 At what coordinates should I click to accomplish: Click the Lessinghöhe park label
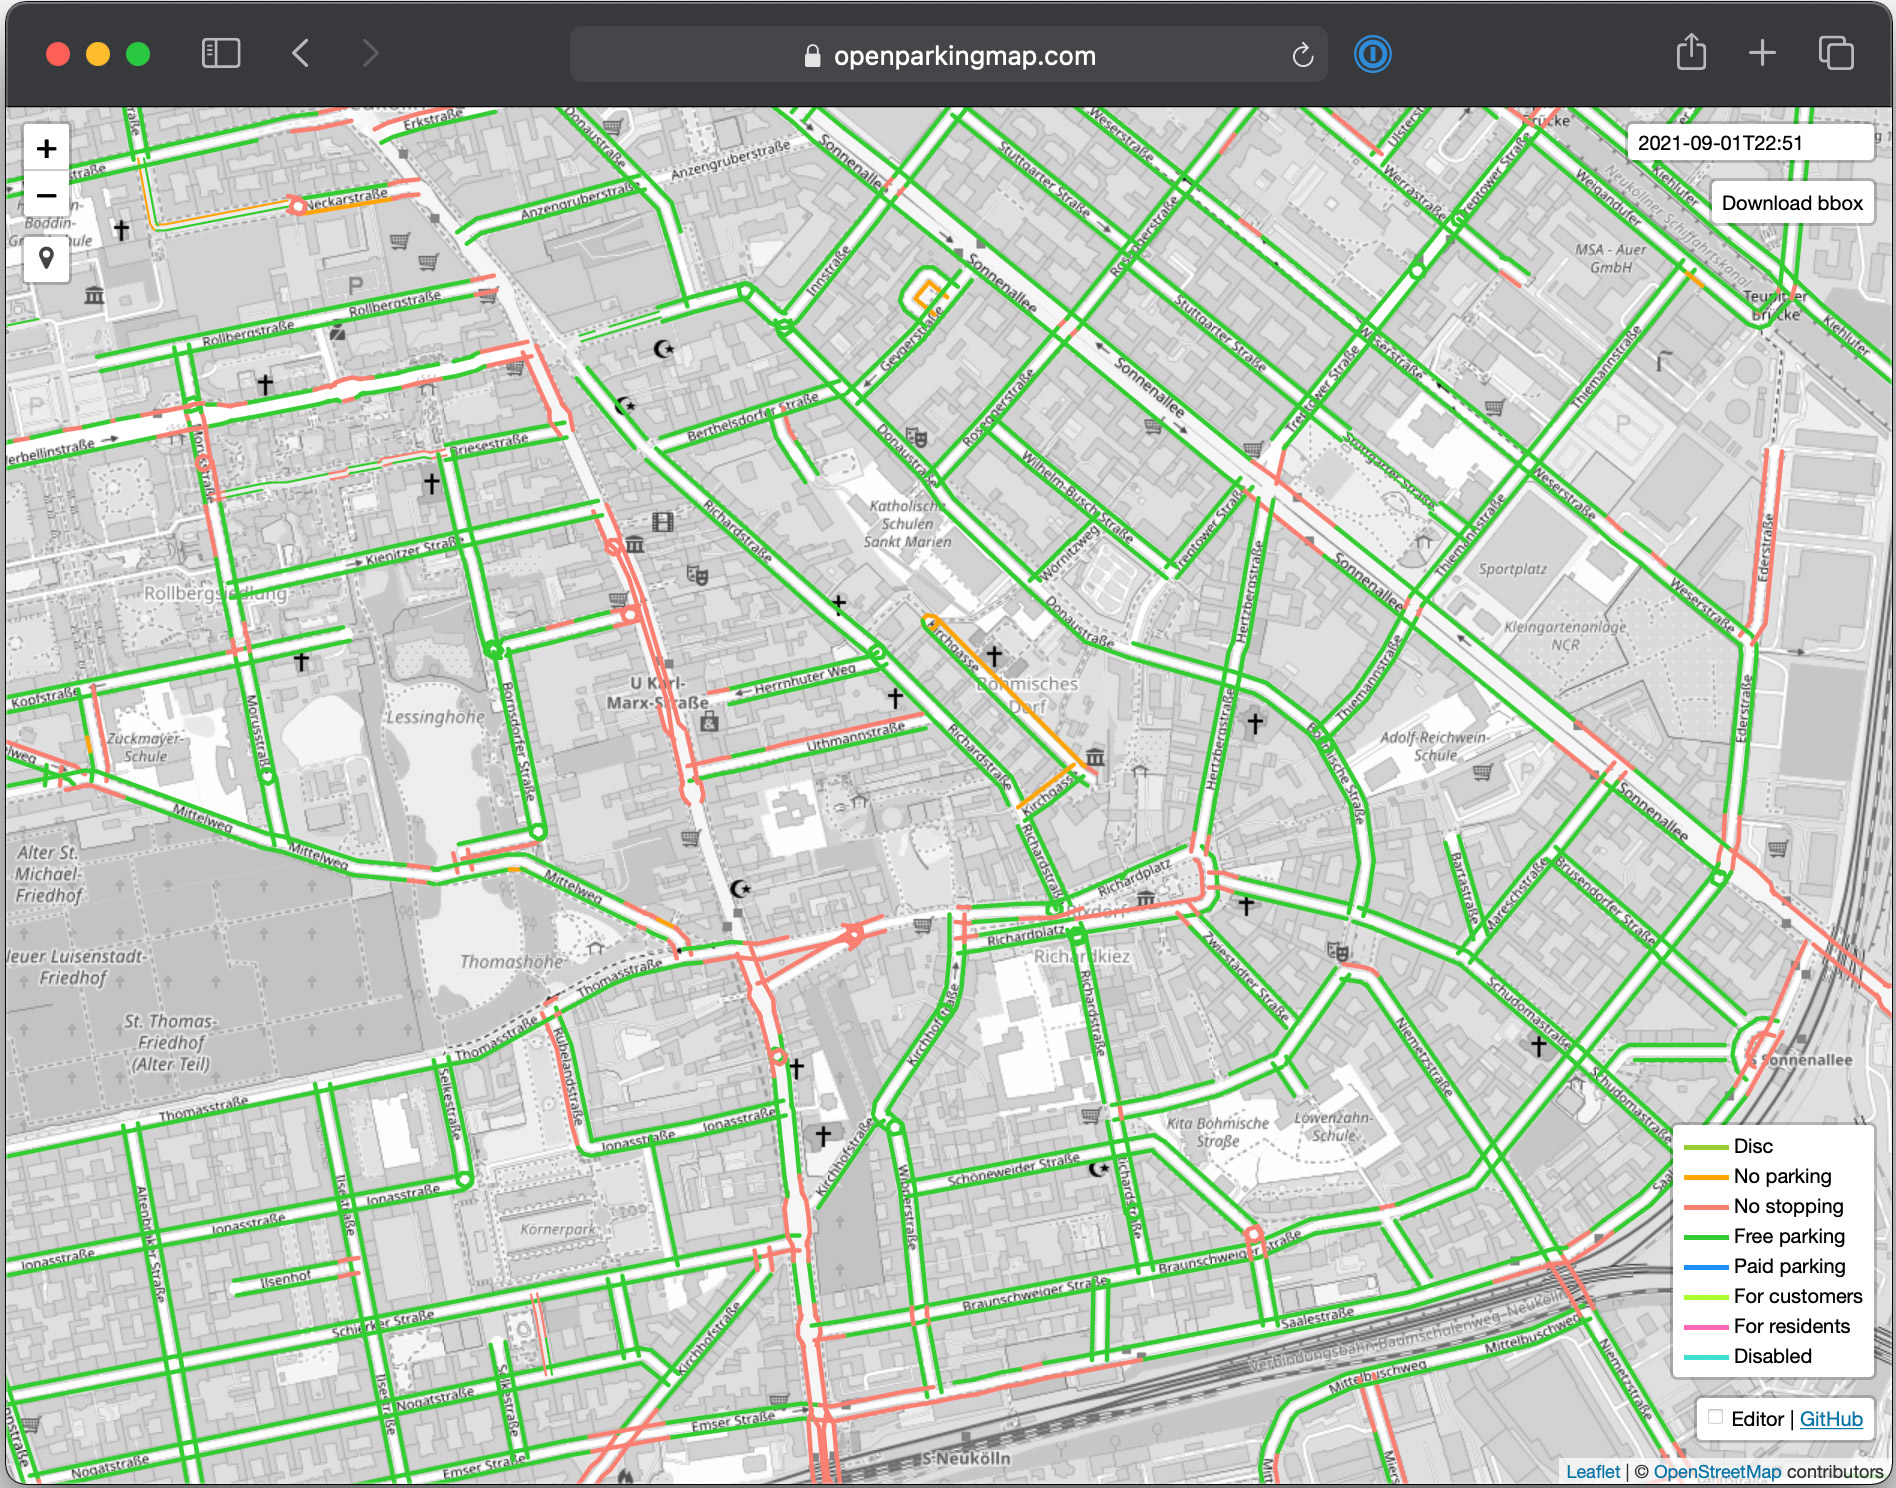click(435, 717)
